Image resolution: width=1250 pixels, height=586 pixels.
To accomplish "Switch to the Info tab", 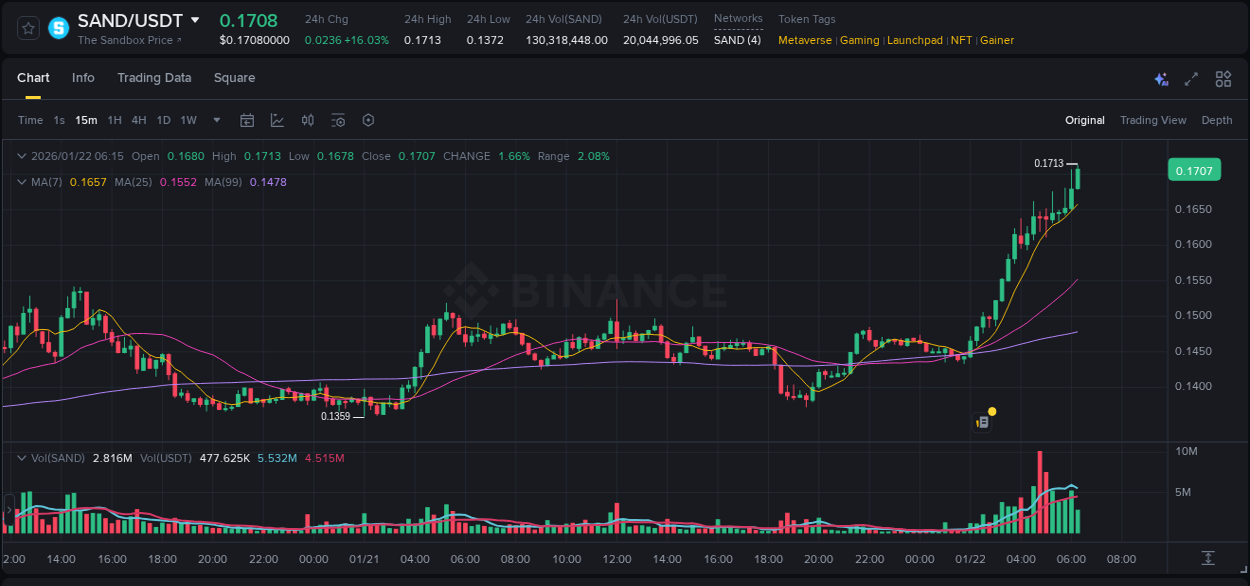I will click(83, 77).
